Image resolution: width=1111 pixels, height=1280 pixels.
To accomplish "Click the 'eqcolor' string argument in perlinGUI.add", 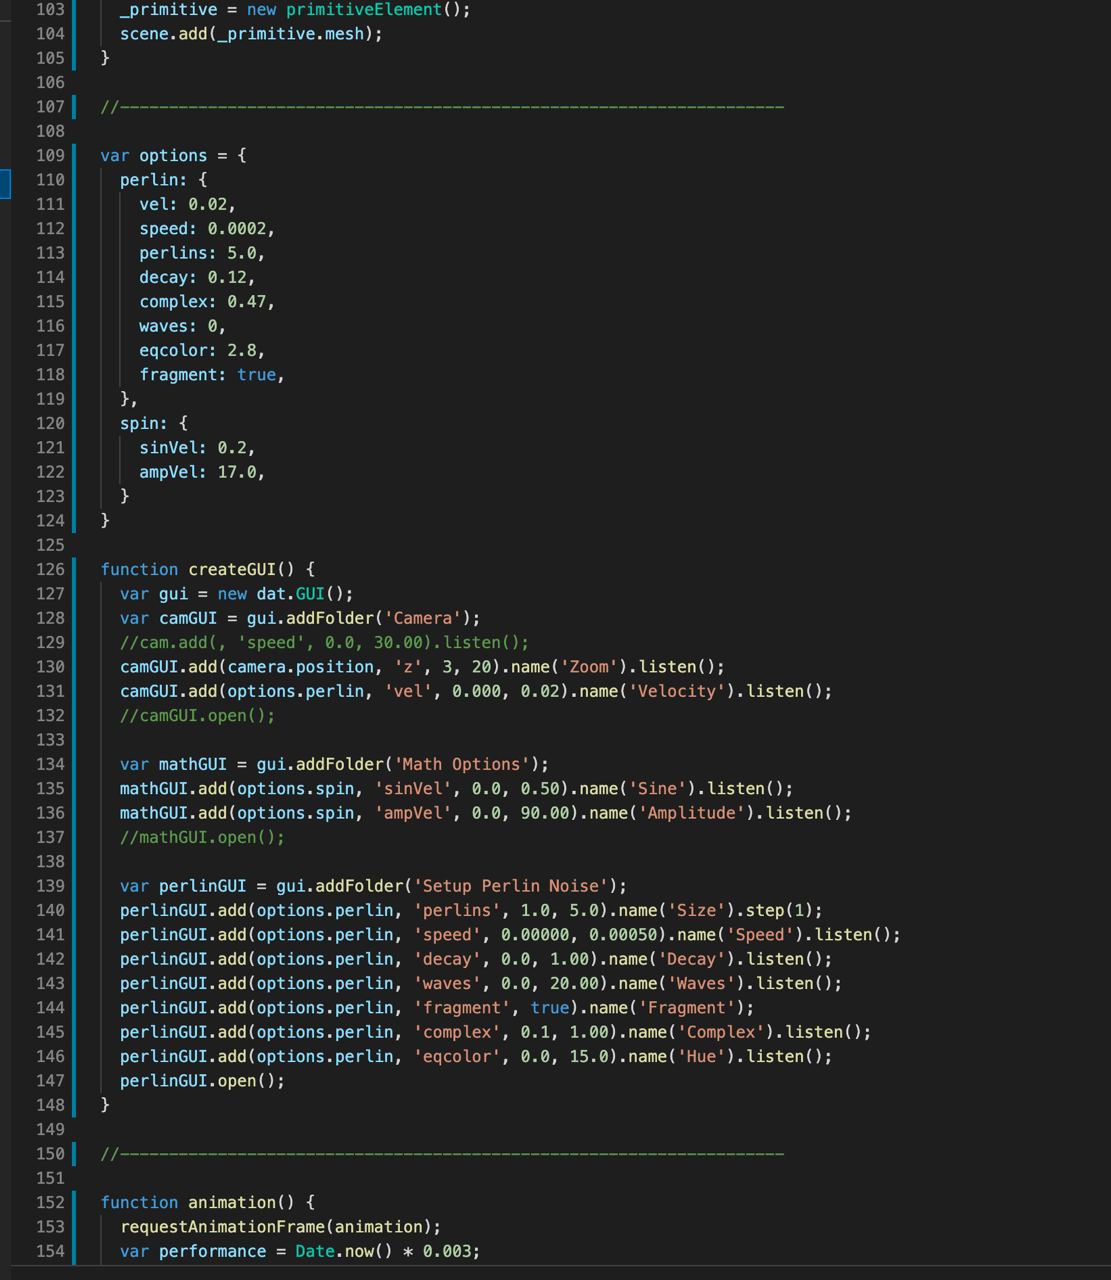I will [x=457, y=1056].
